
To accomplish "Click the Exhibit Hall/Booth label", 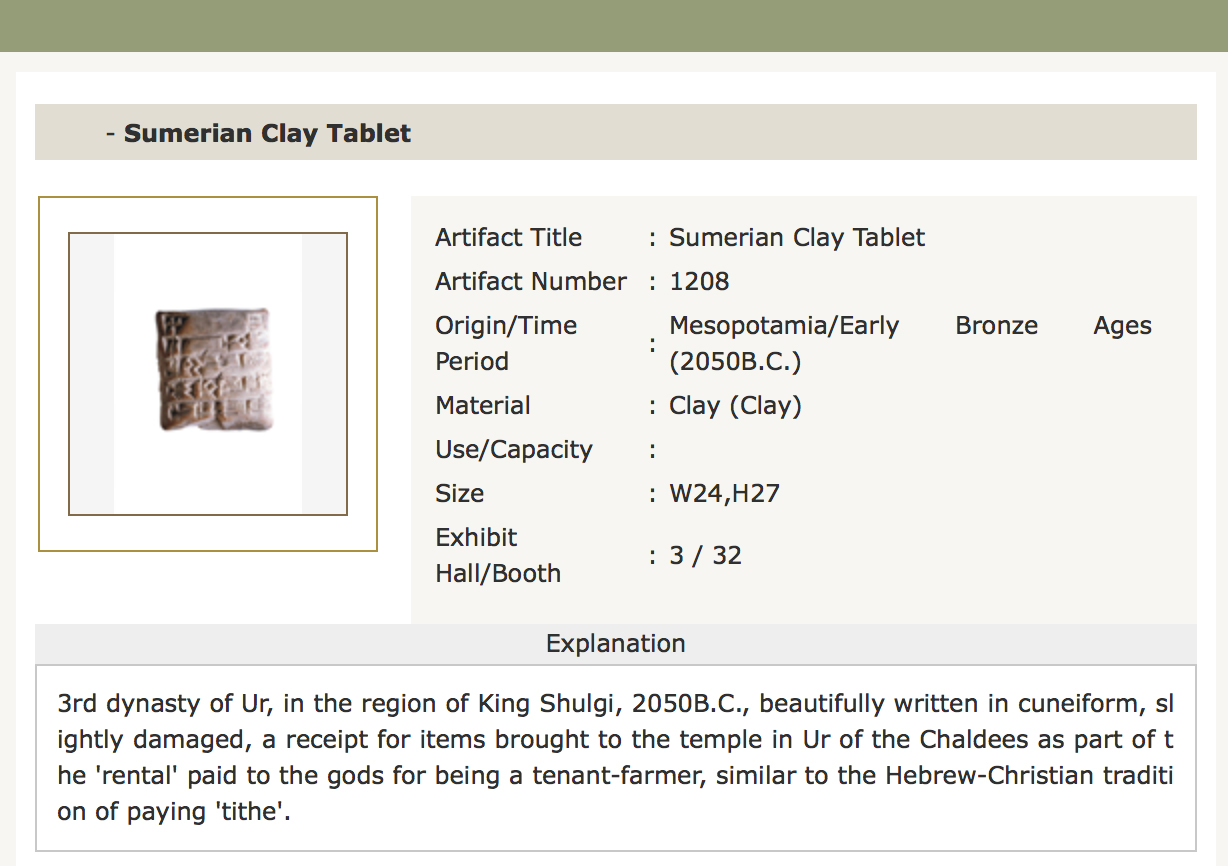I will click(x=497, y=555).
